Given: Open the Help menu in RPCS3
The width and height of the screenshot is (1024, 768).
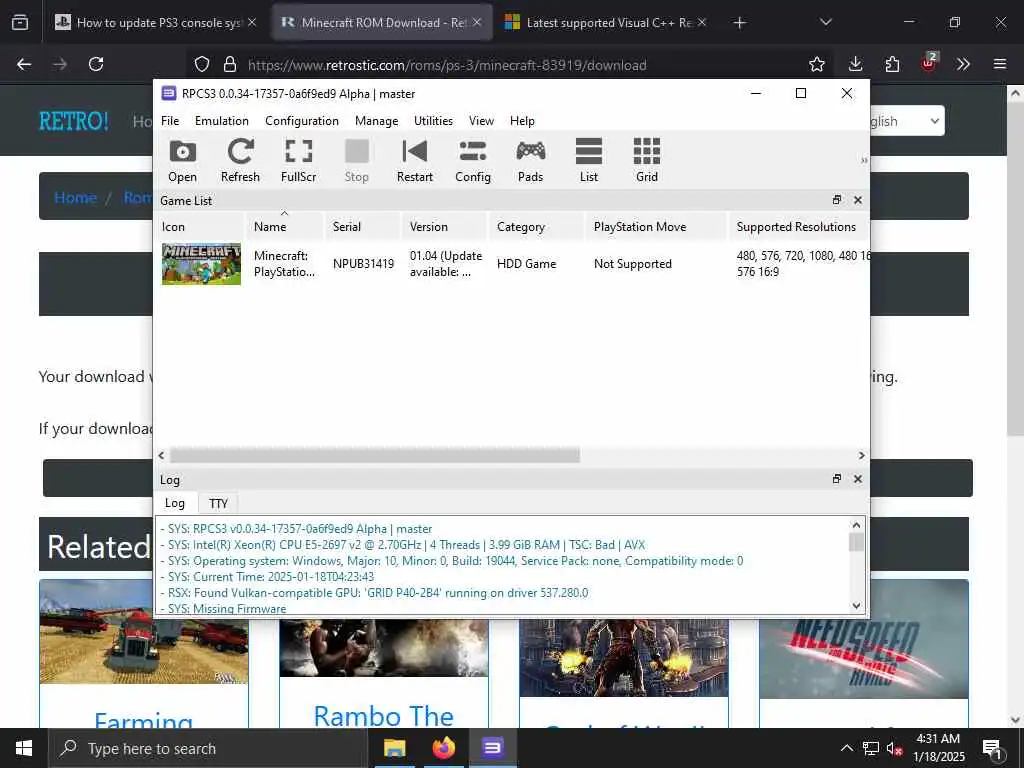Looking at the screenshot, I should pyautogui.click(x=522, y=121).
